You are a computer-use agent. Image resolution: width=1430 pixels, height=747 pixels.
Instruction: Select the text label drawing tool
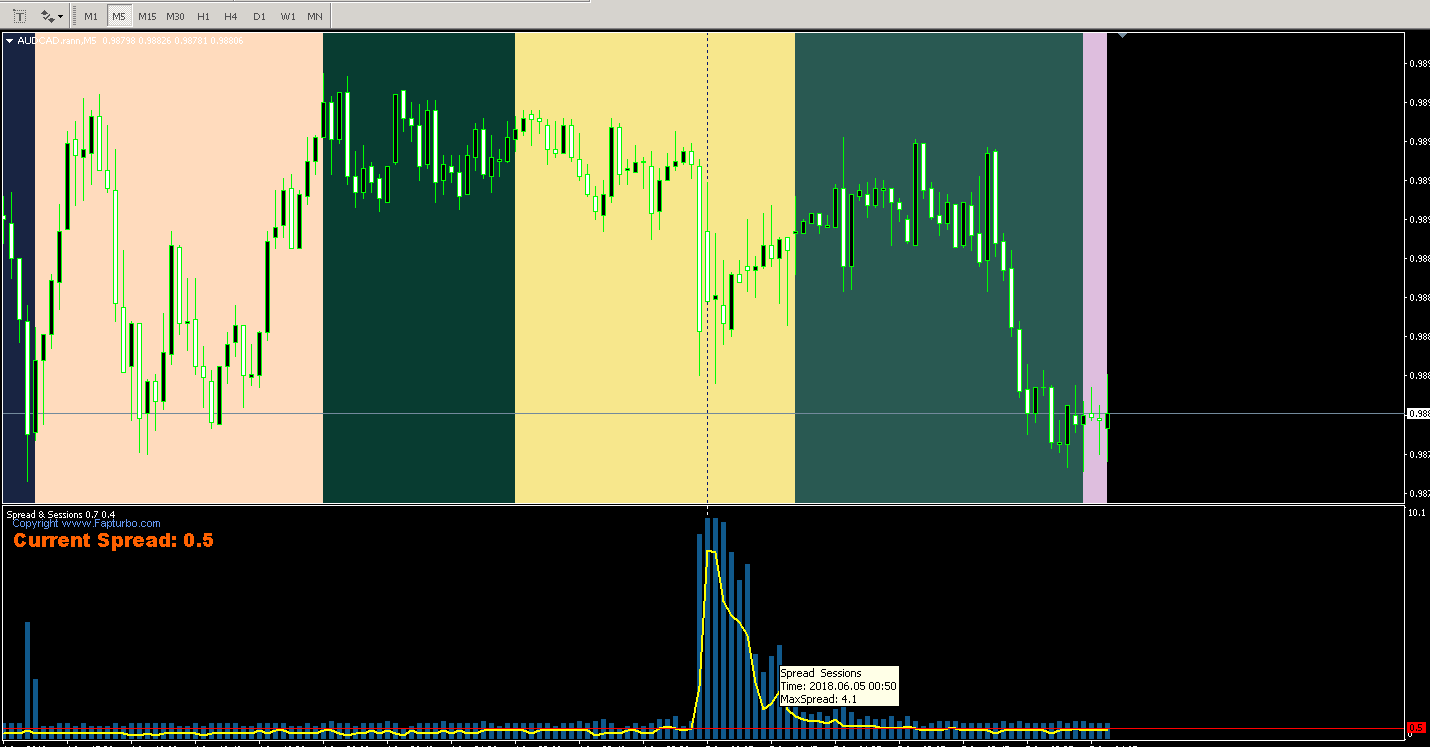[x=19, y=16]
